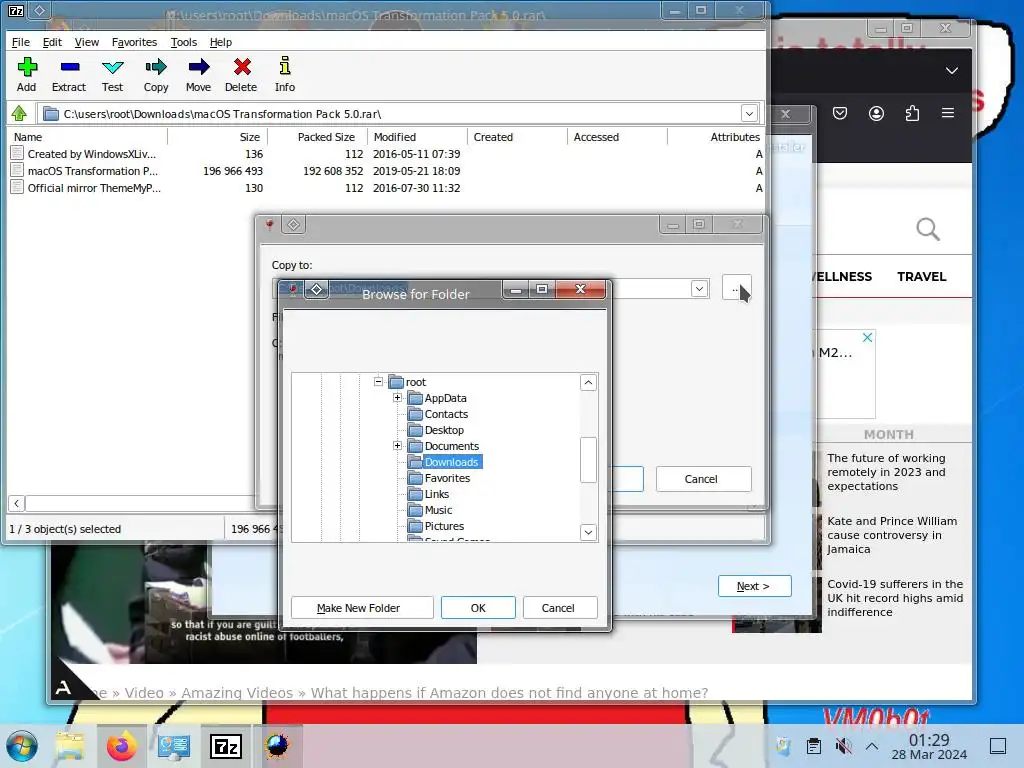This screenshot has height=768, width=1024.
Task: Select the Documents folder in tree
Action: 443,446
